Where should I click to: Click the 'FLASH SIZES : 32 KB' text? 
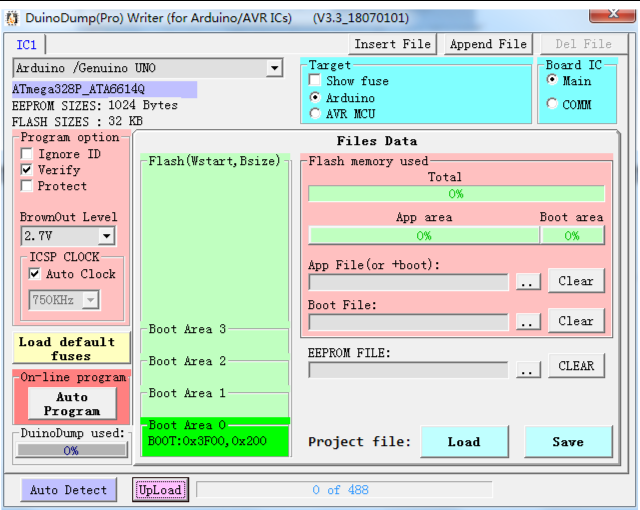coord(77,121)
